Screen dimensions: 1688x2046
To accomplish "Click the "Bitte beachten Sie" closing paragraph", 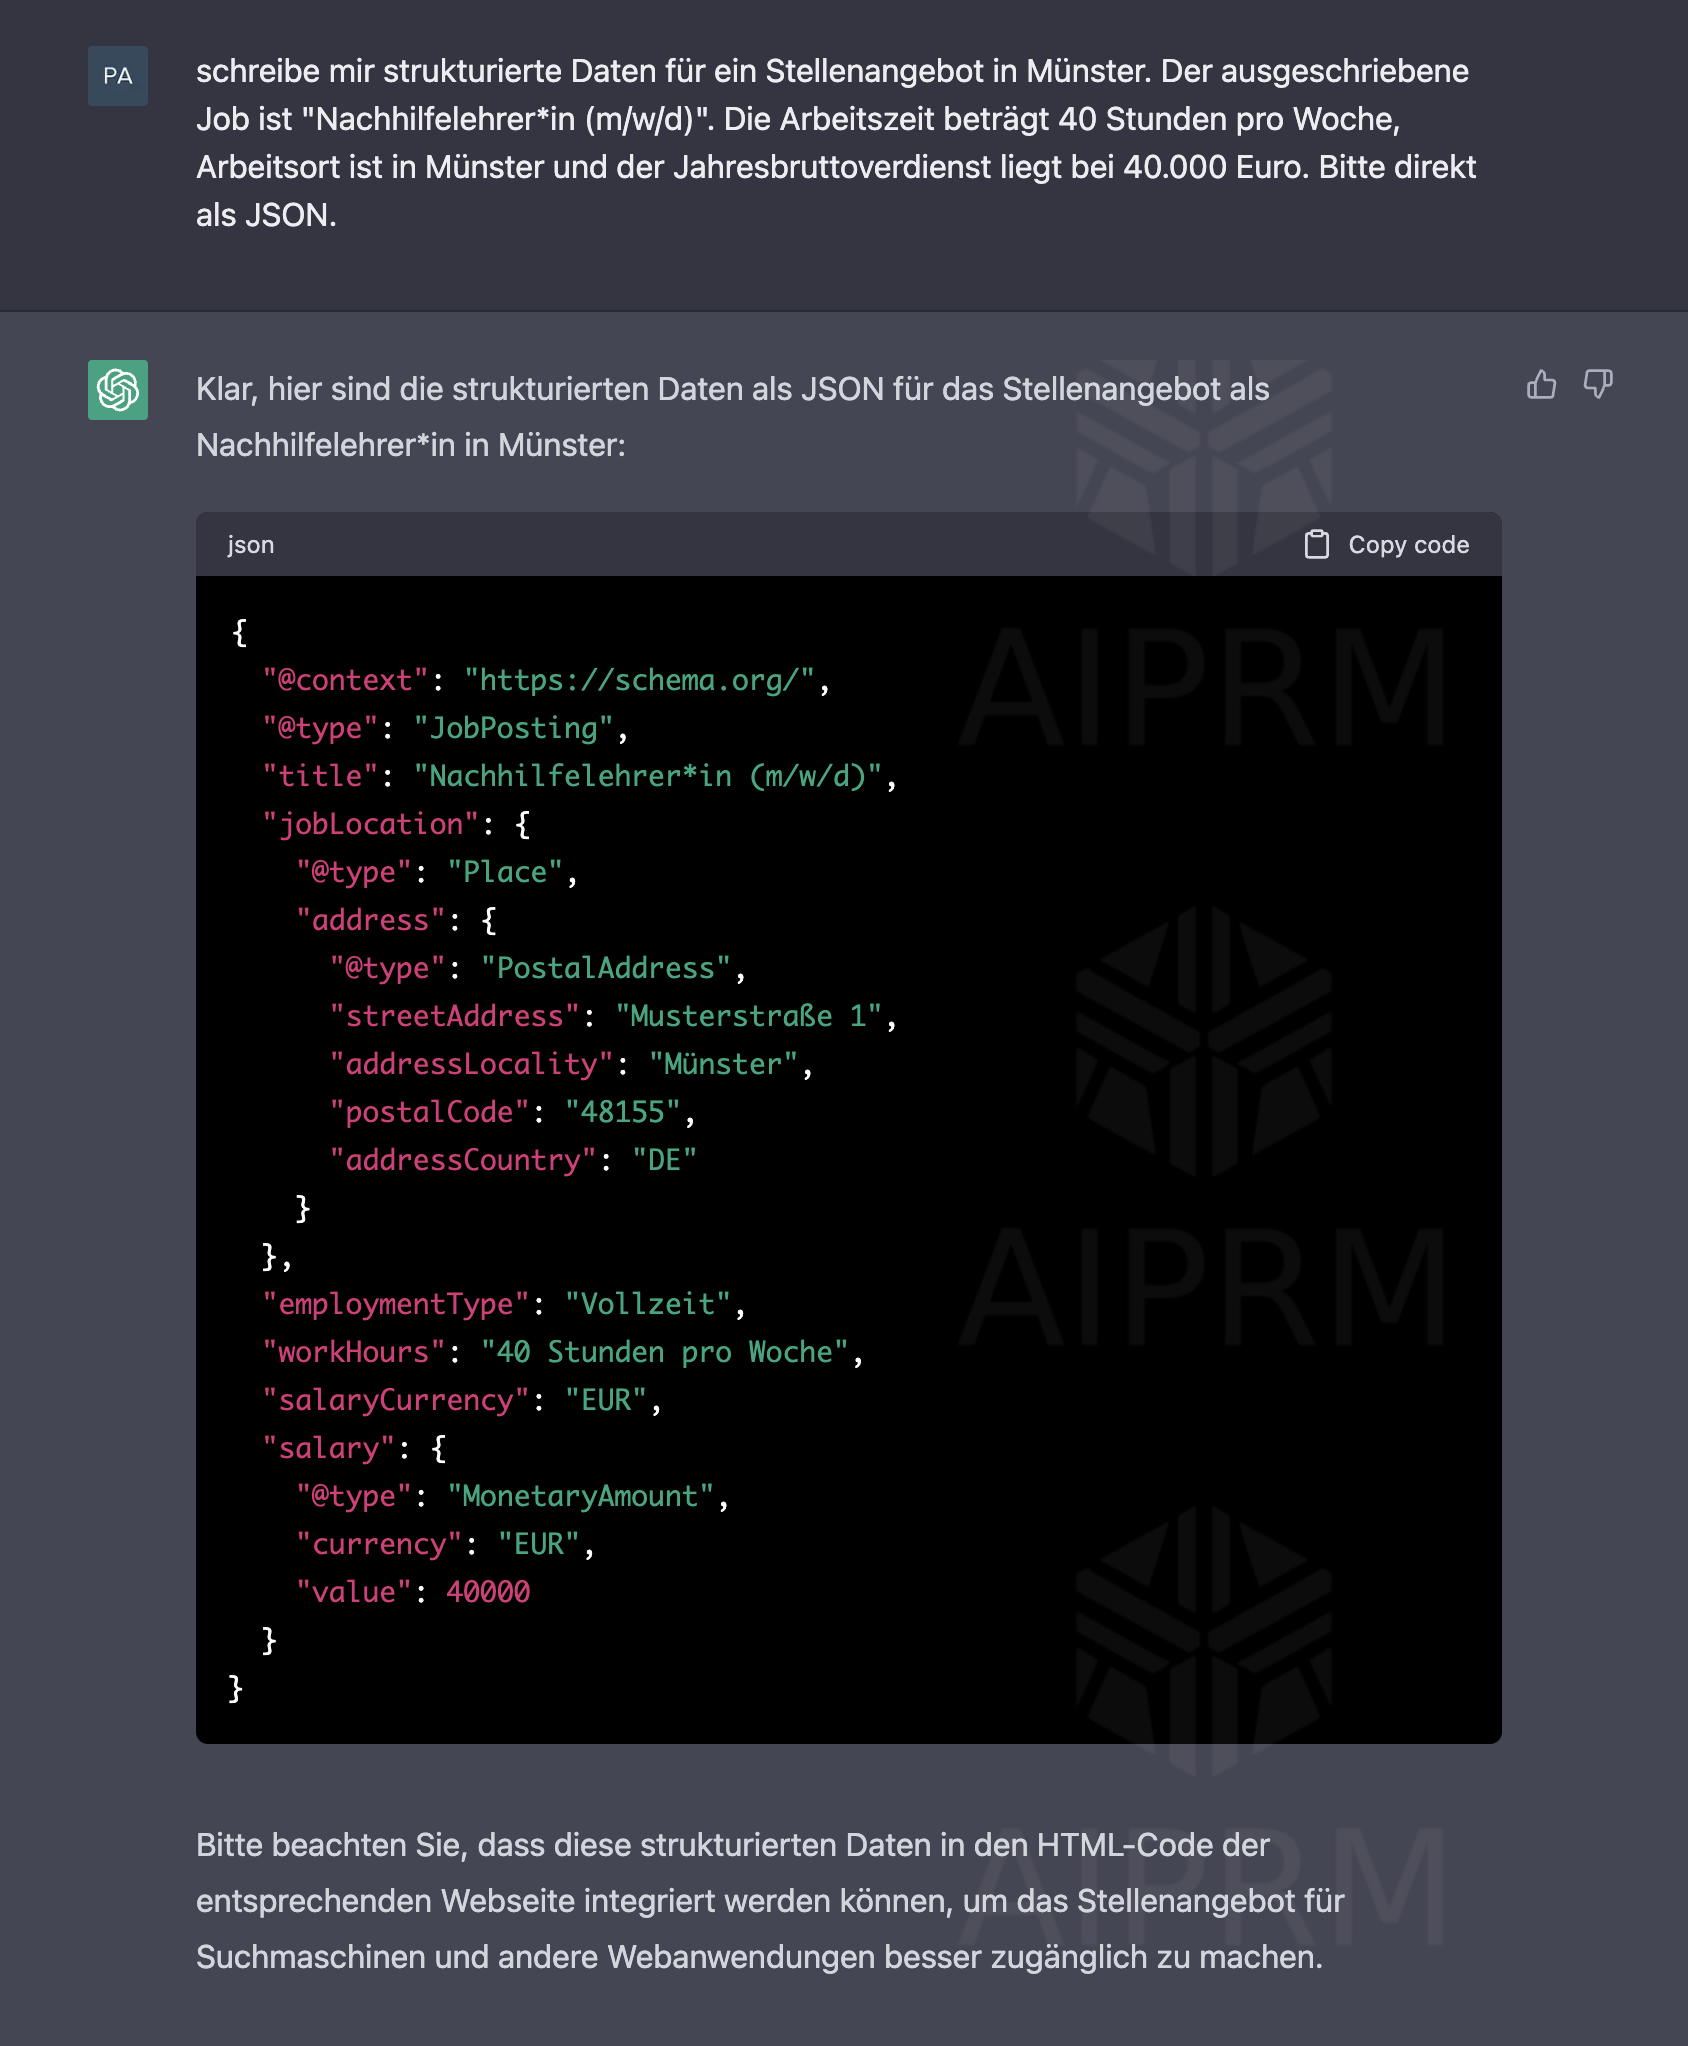I will tap(770, 1901).
